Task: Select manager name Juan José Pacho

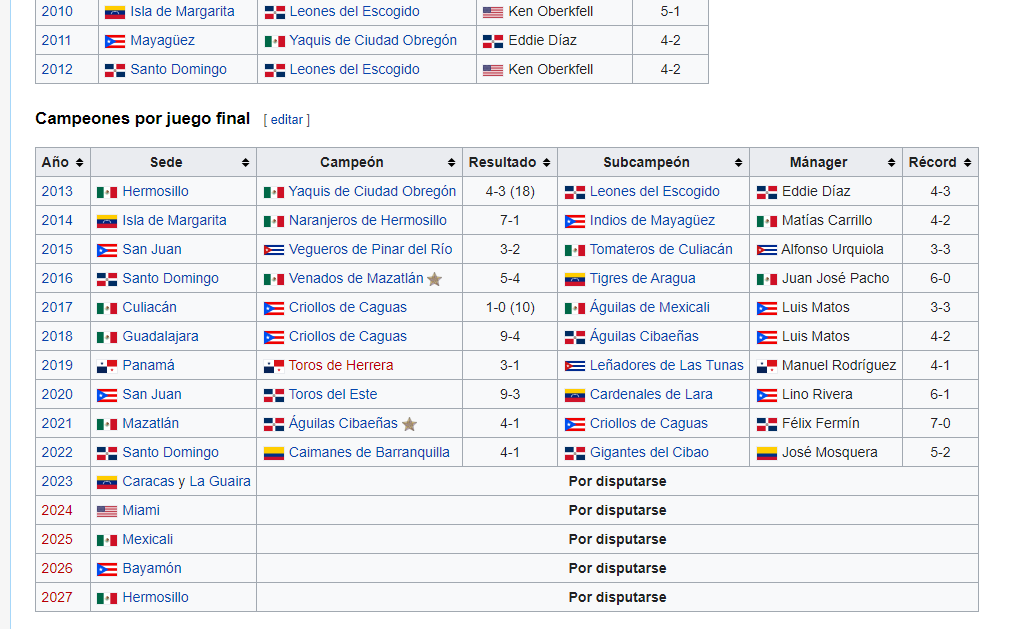Action: pos(836,279)
